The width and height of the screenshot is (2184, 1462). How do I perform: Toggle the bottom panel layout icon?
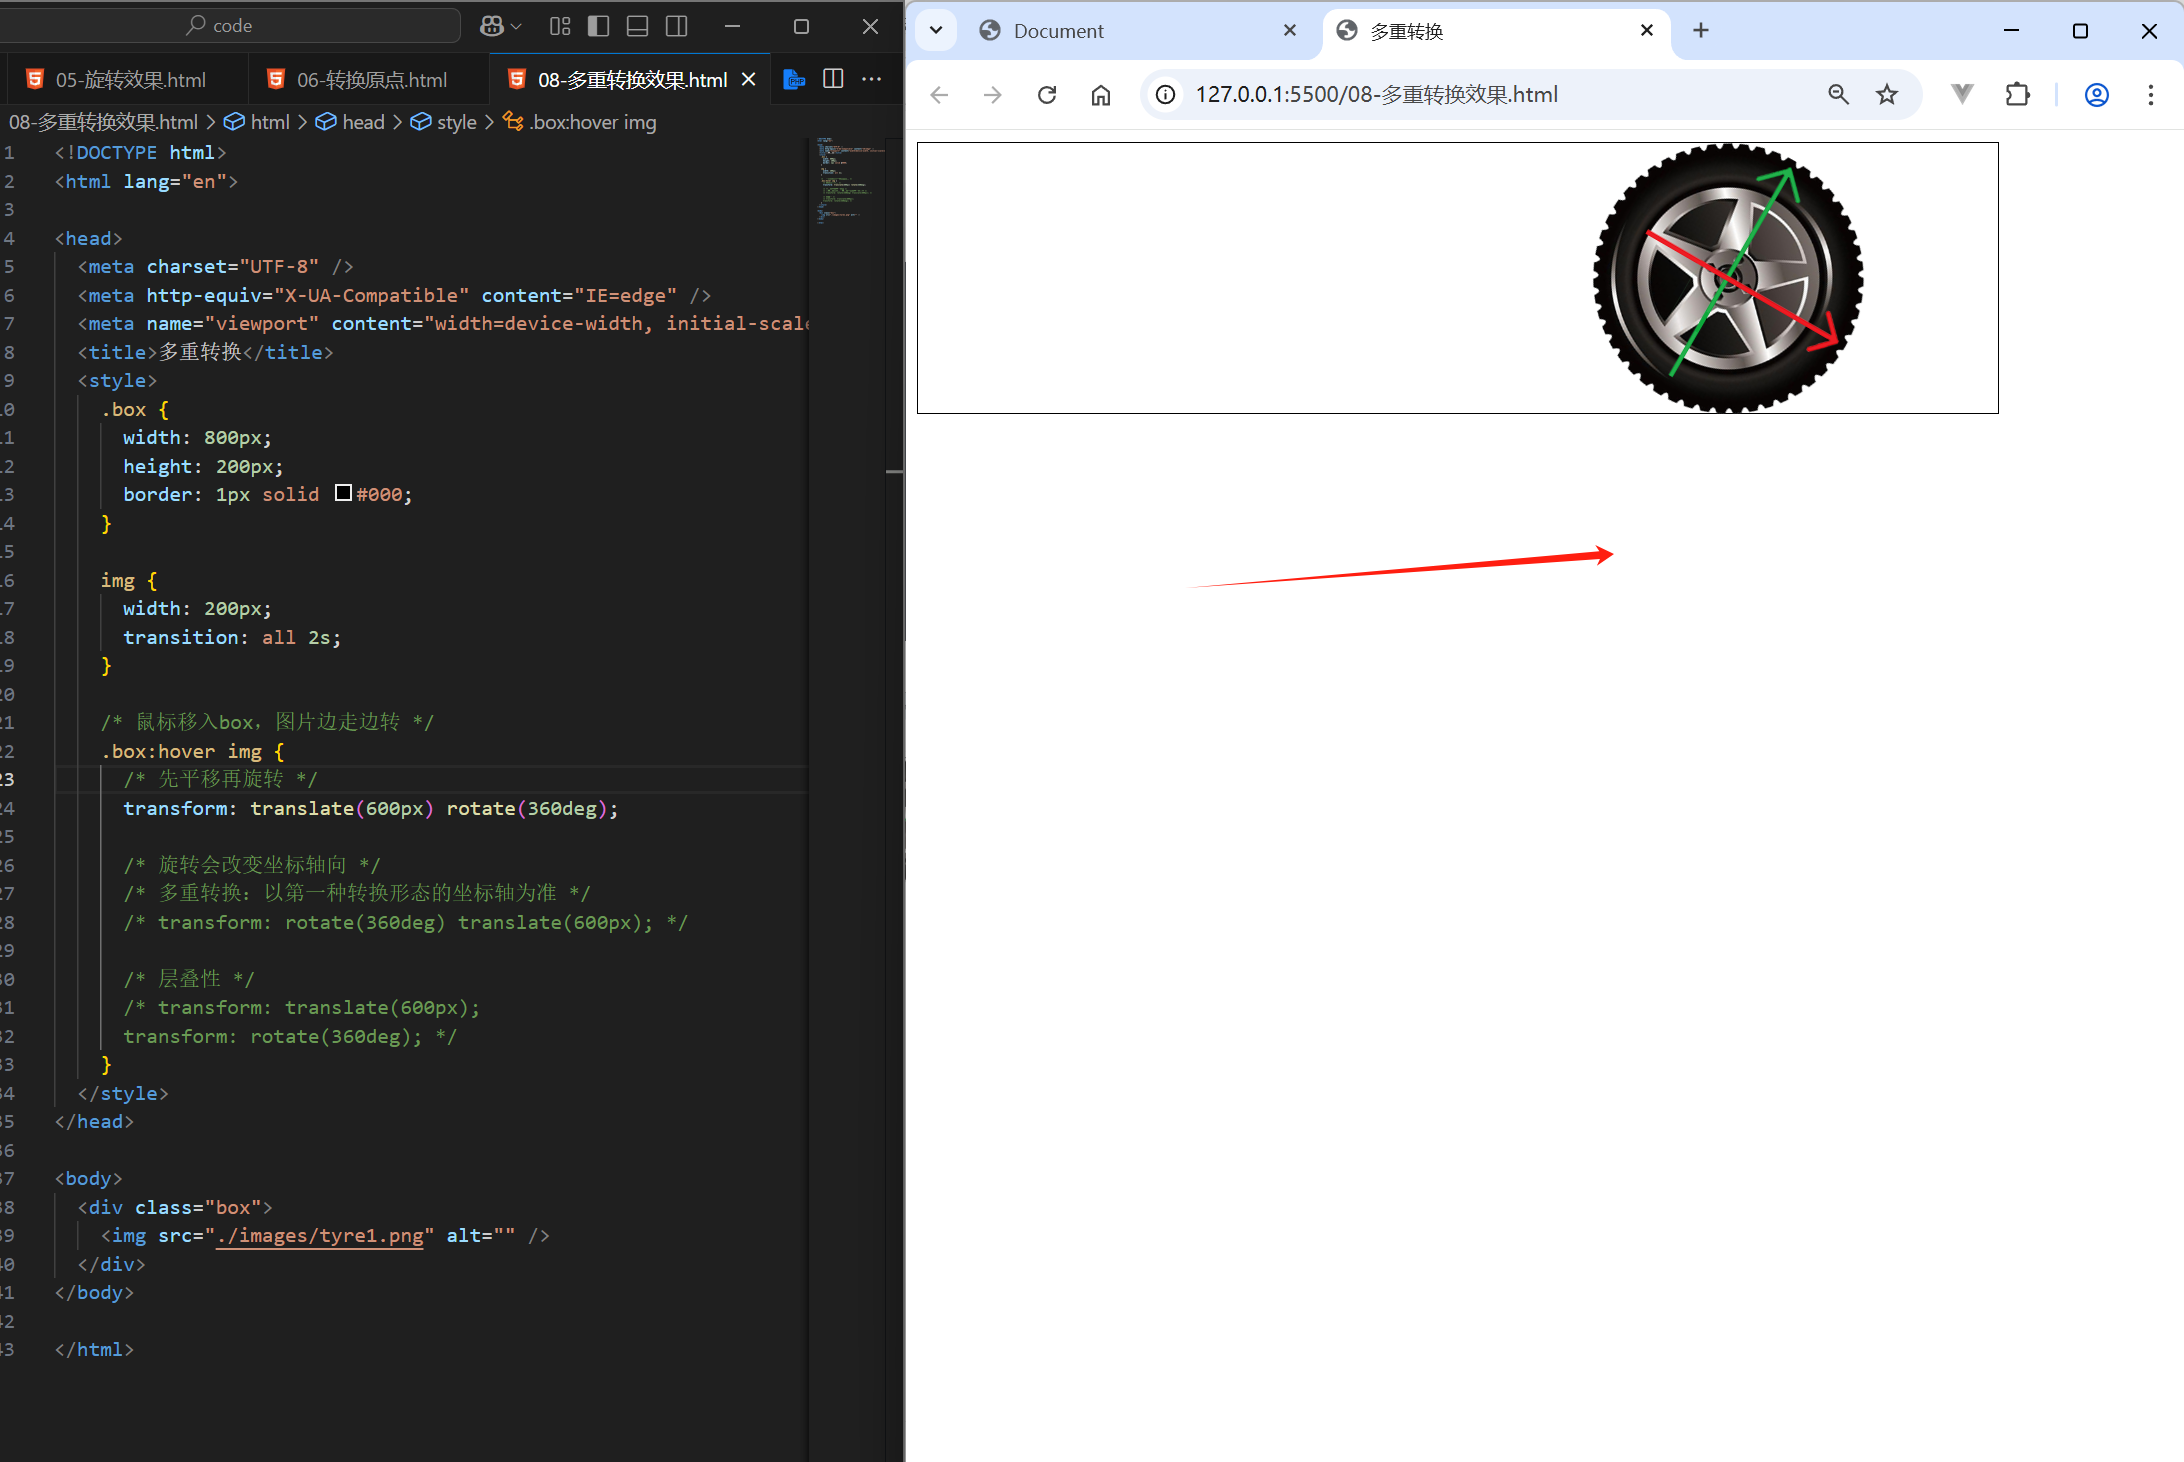tap(637, 26)
